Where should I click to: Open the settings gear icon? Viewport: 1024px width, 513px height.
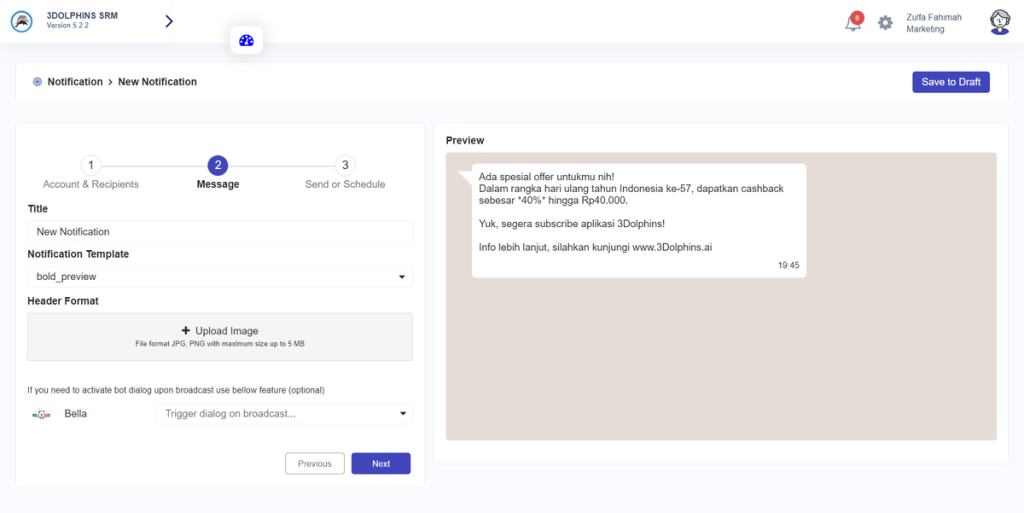tap(885, 22)
